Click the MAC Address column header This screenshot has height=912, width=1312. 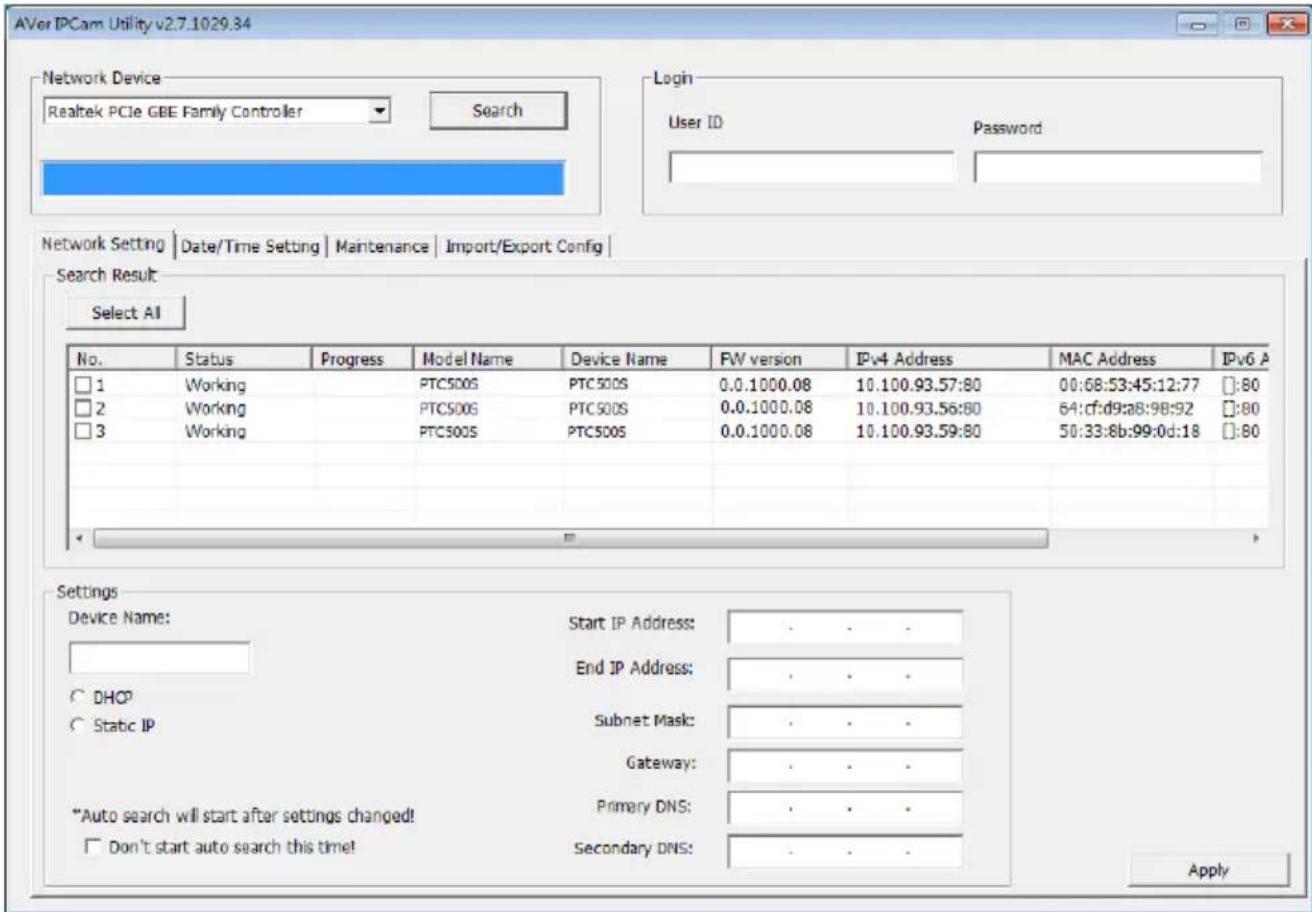(x=1133, y=358)
